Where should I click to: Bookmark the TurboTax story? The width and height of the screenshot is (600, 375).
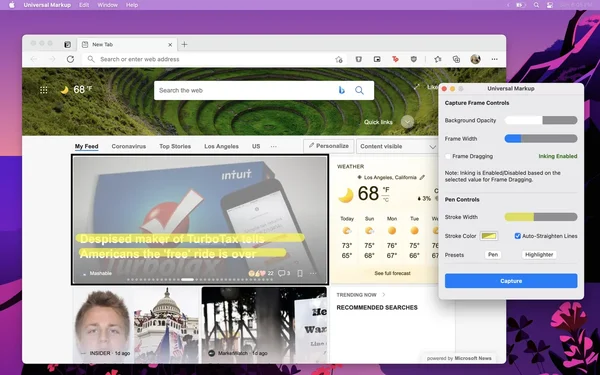pyautogui.click(x=300, y=273)
